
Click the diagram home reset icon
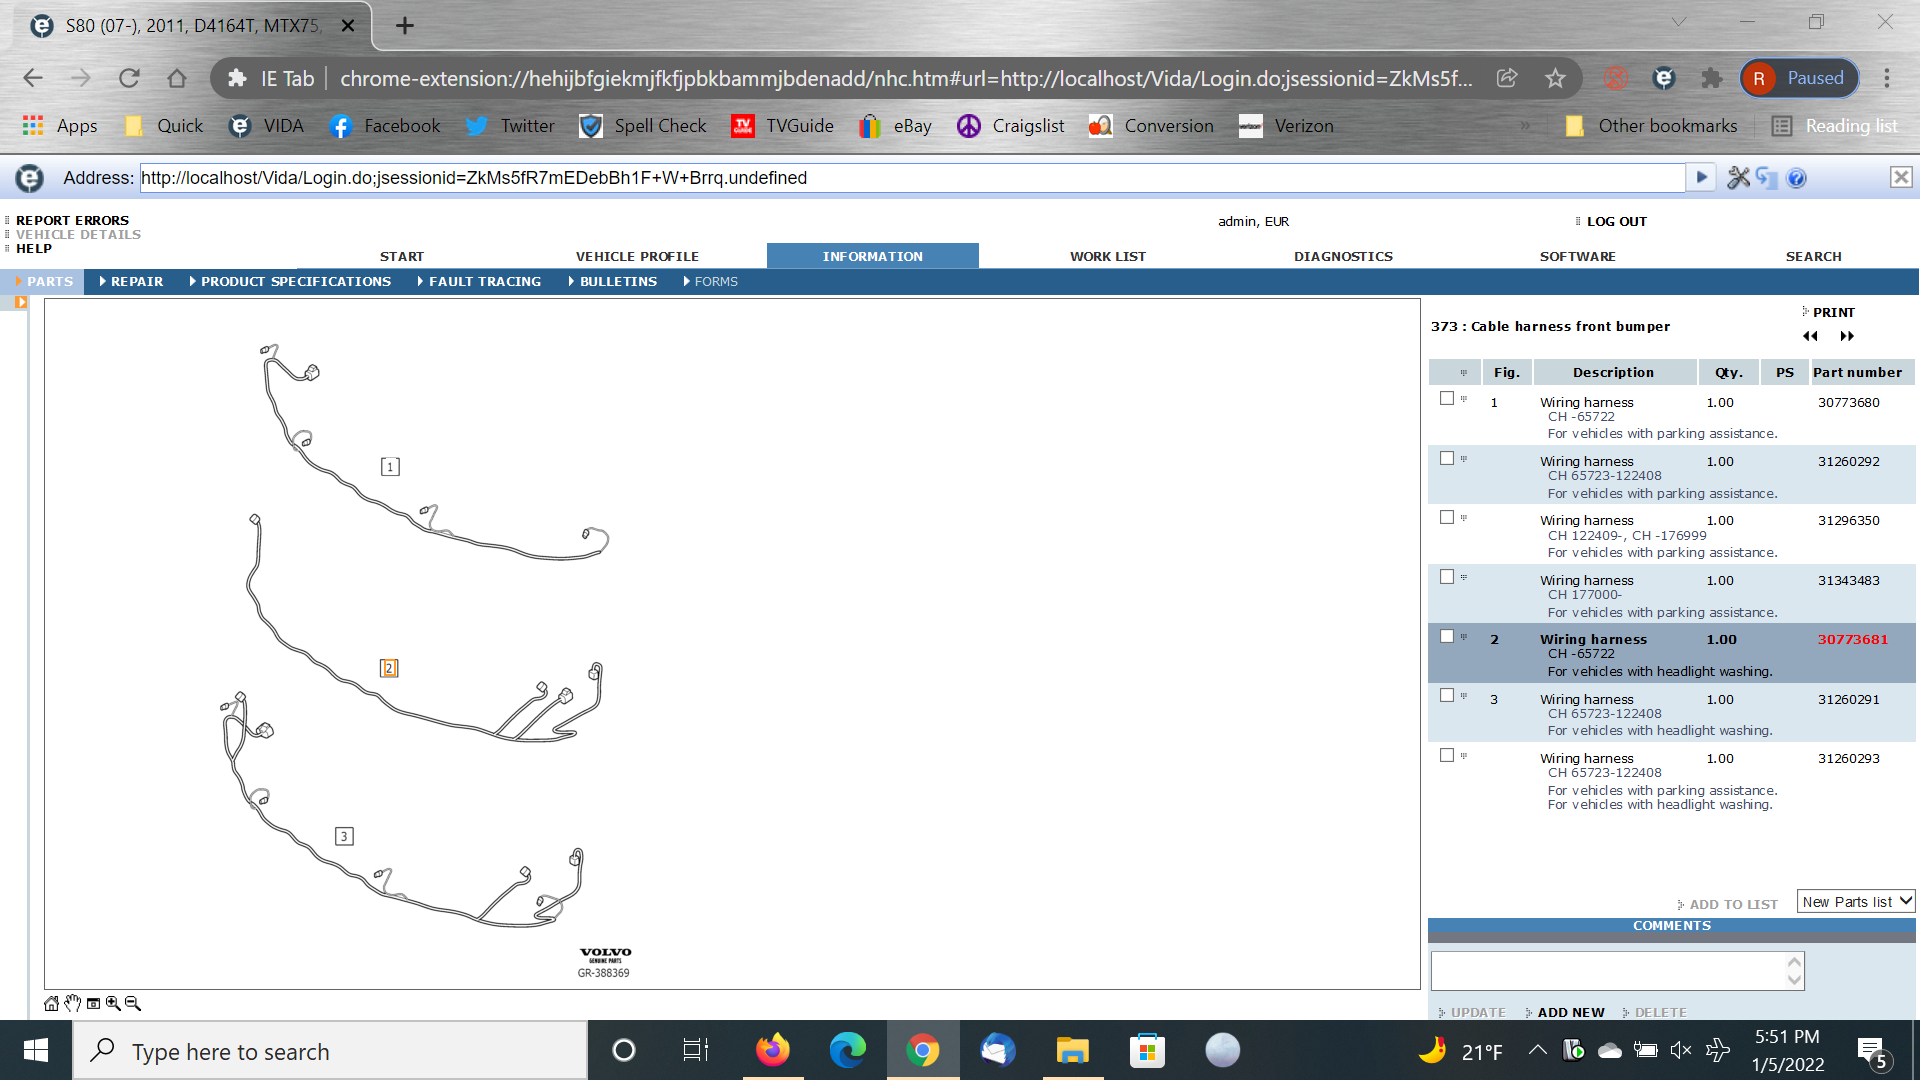tap(51, 1004)
